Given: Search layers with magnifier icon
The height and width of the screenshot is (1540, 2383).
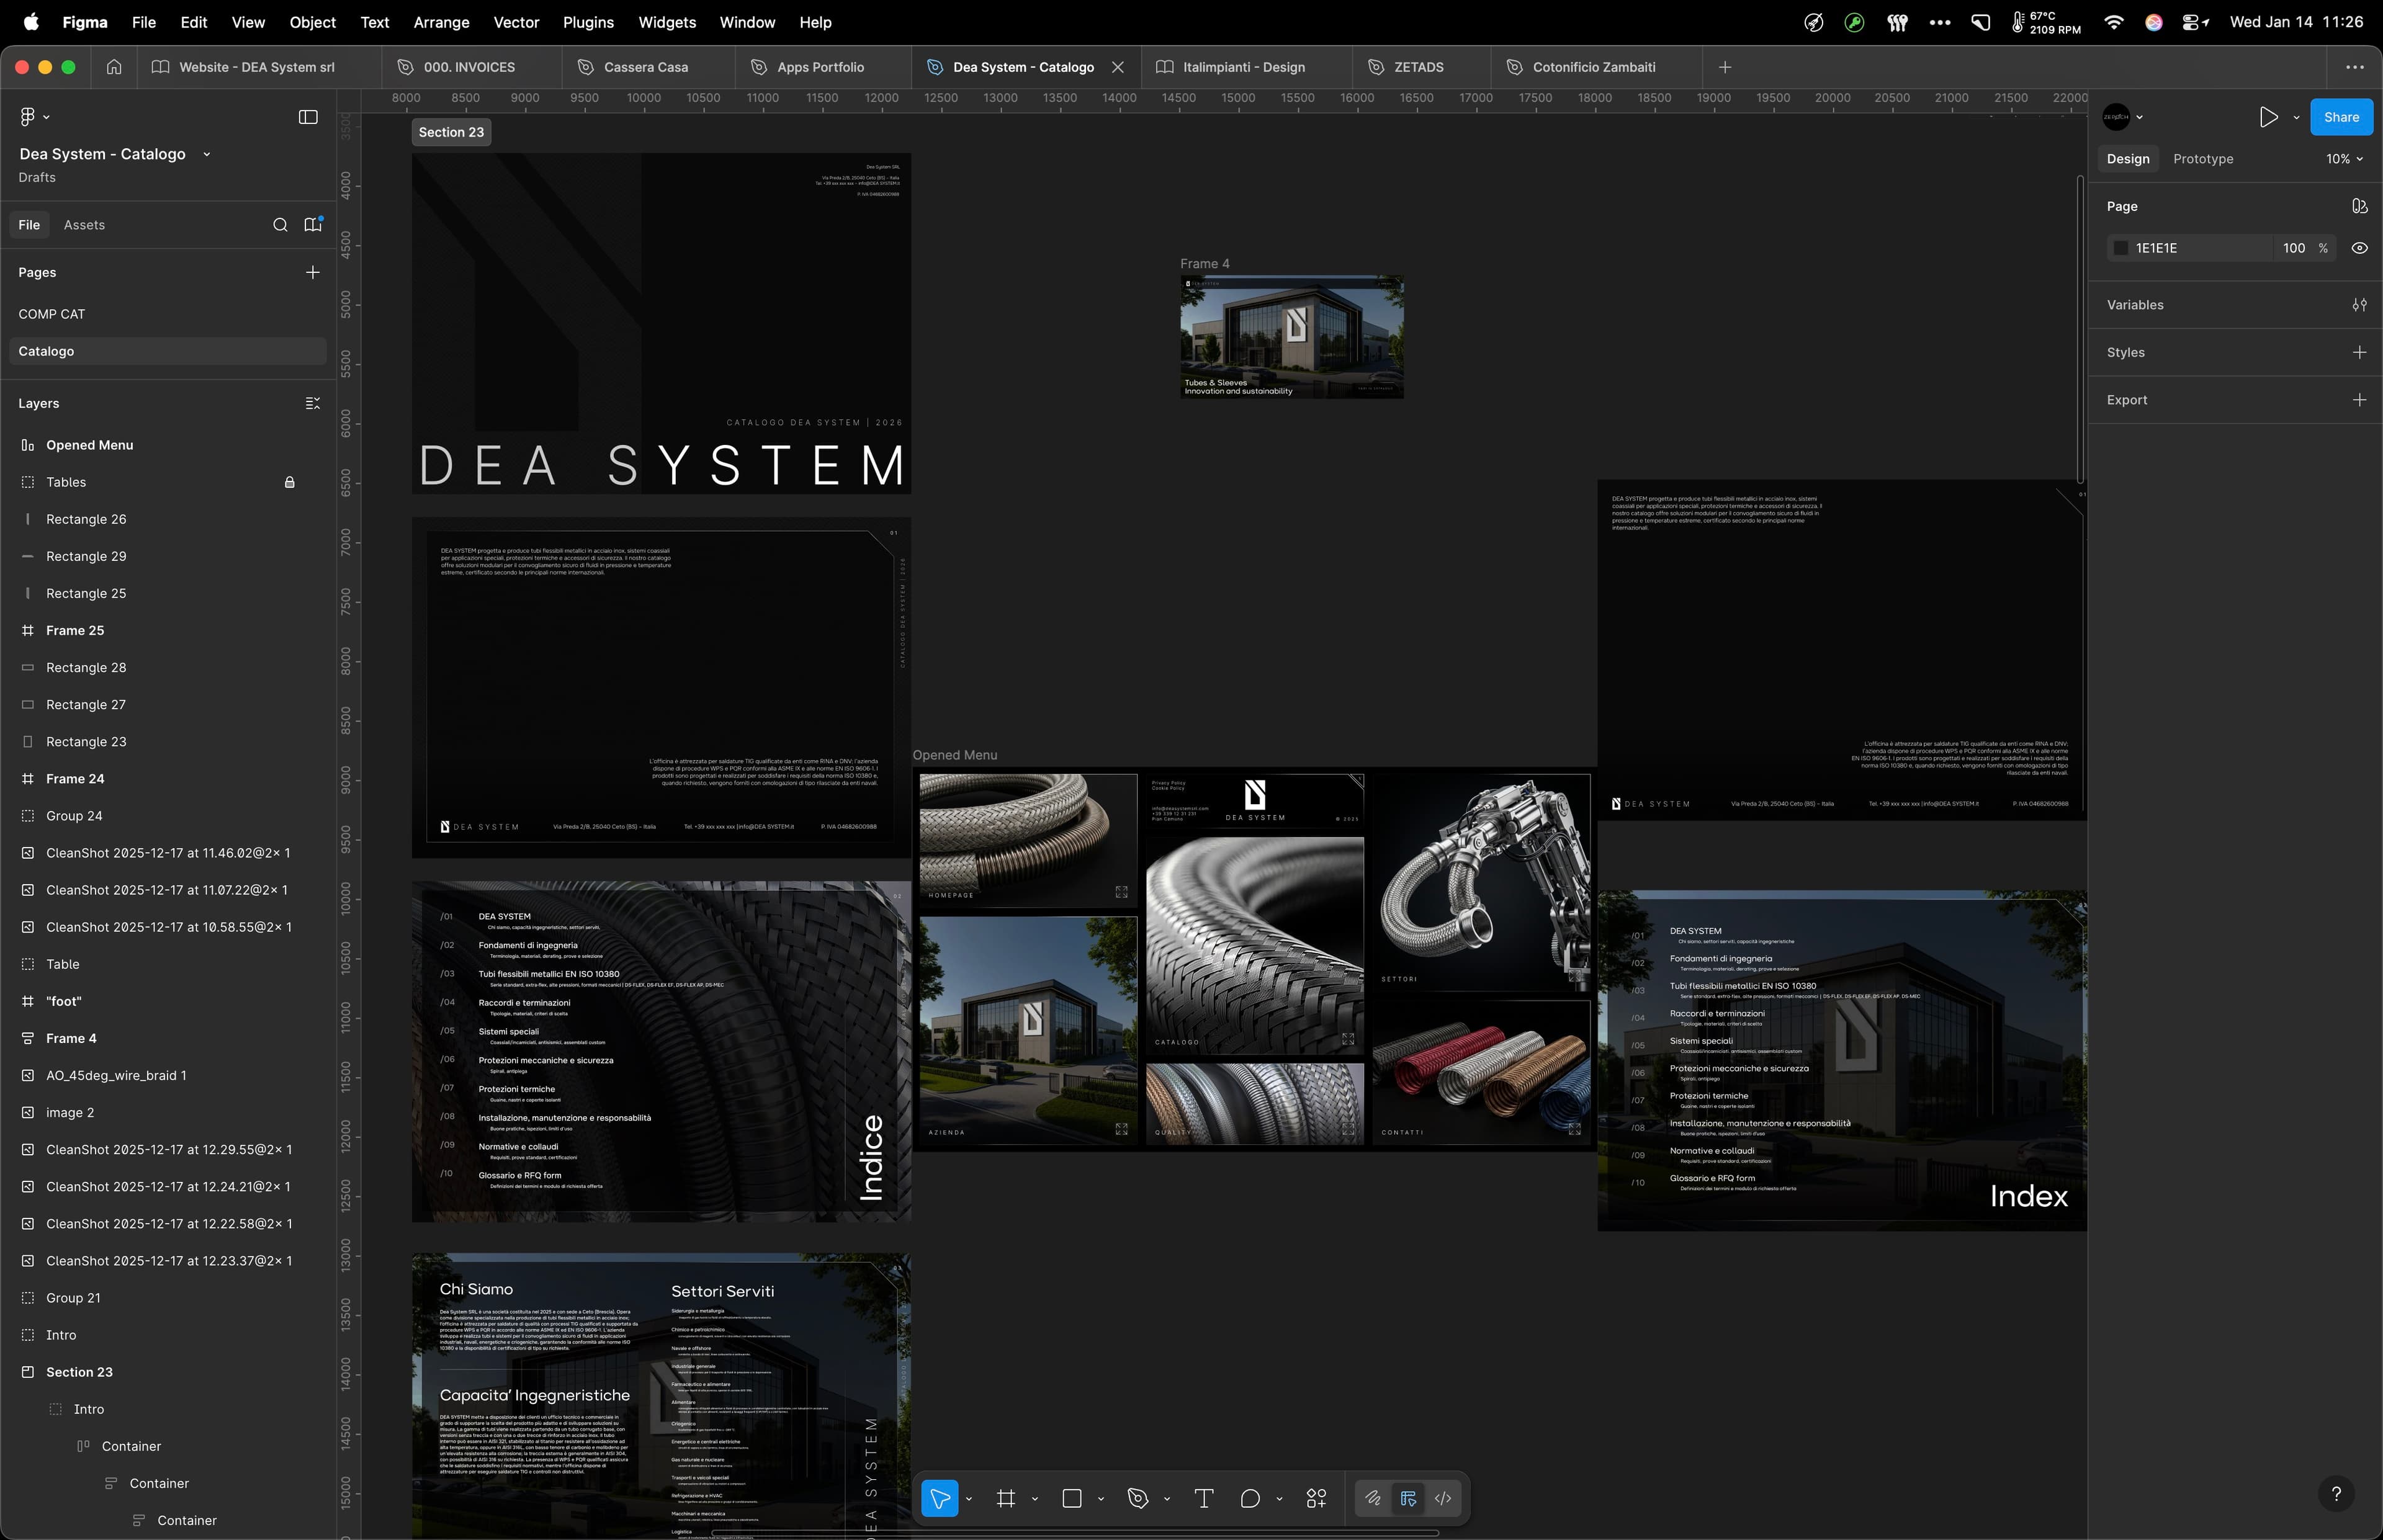Looking at the screenshot, I should 281,225.
